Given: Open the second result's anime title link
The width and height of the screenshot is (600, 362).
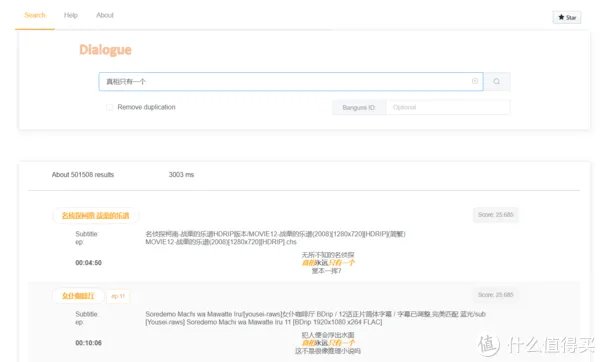Looking at the screenshot, I should pos(78,296).
